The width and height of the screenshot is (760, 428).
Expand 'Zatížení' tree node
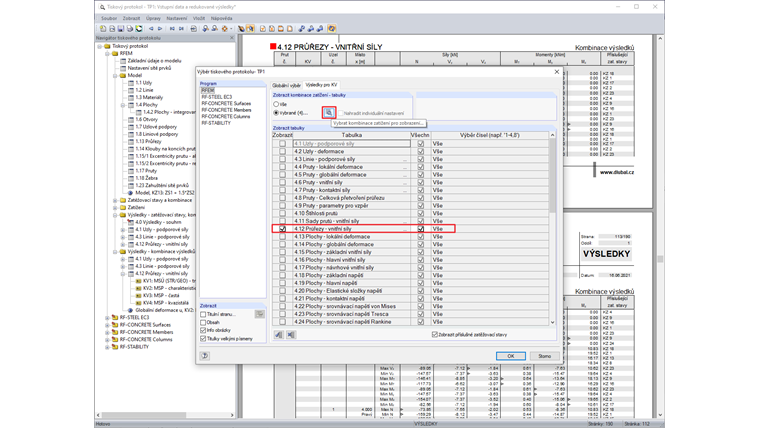[115, 207]
